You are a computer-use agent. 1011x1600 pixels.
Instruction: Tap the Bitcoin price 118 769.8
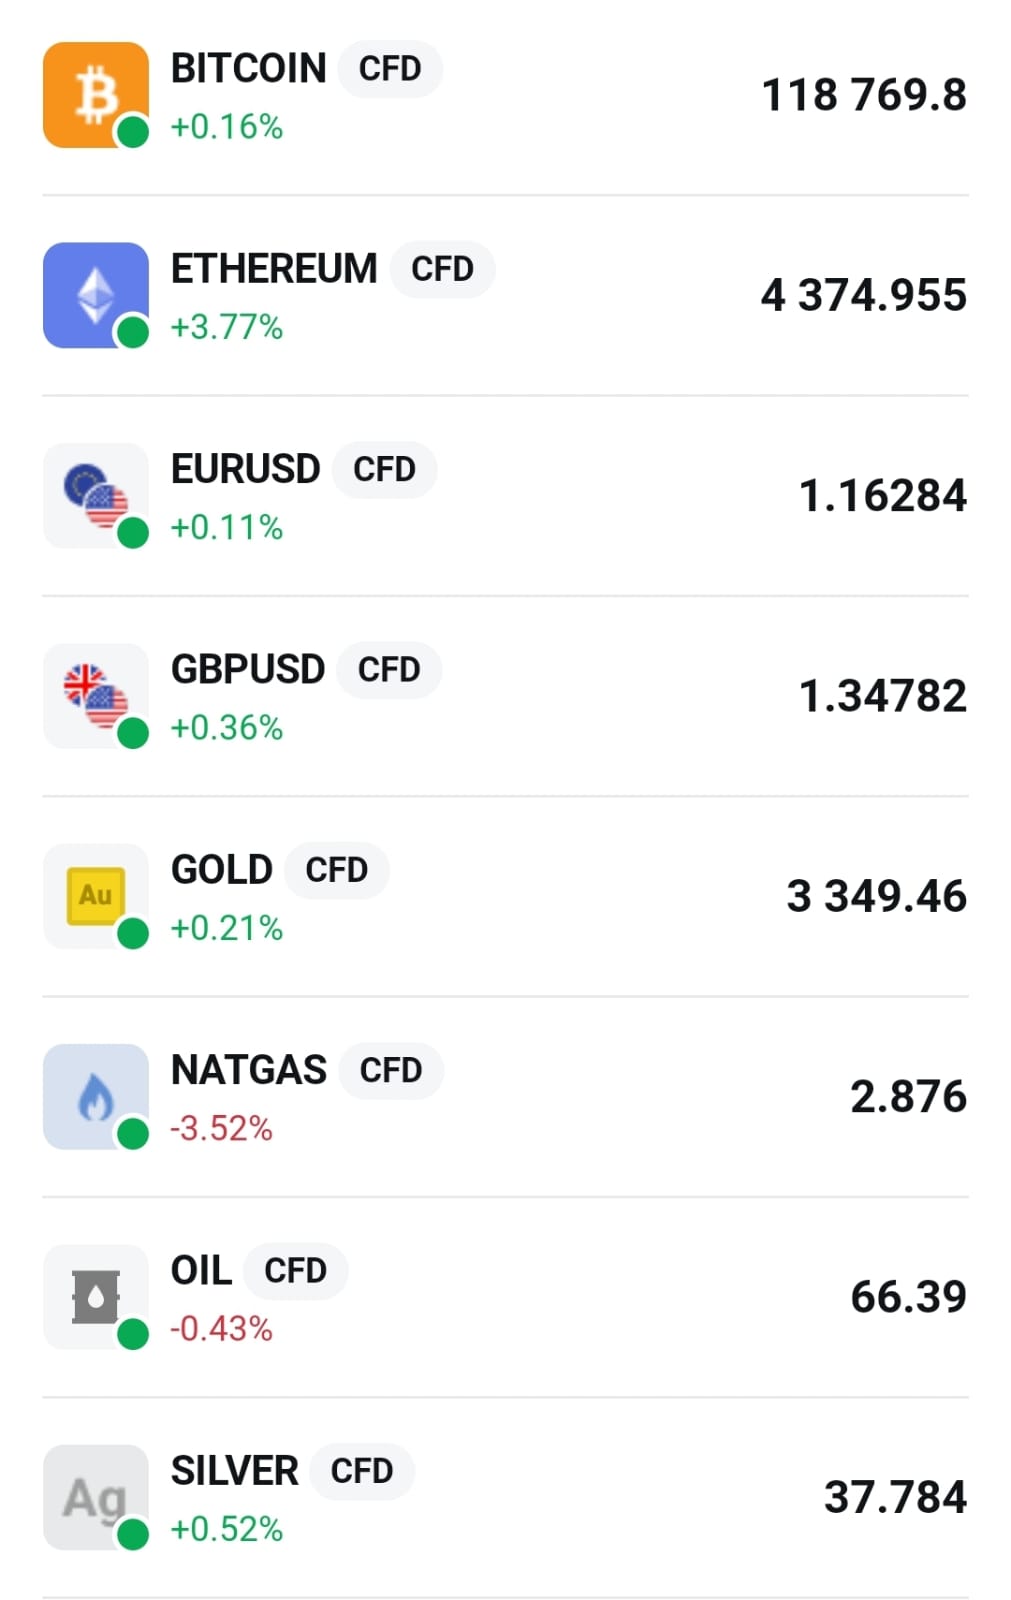(864, 95)
